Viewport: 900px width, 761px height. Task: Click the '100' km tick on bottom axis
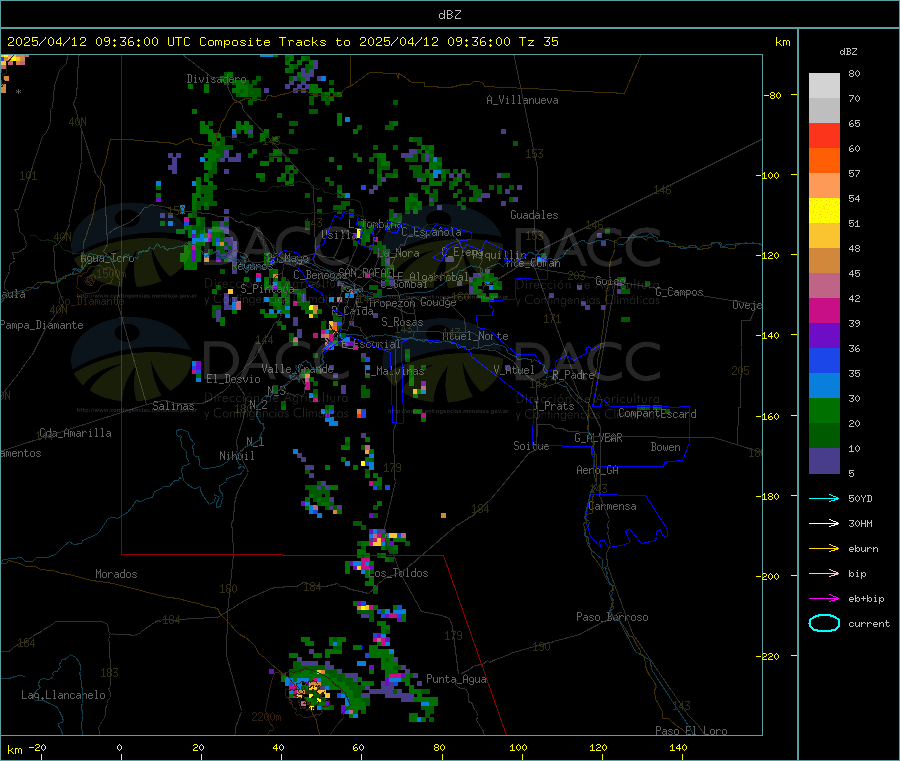(518, 747)
